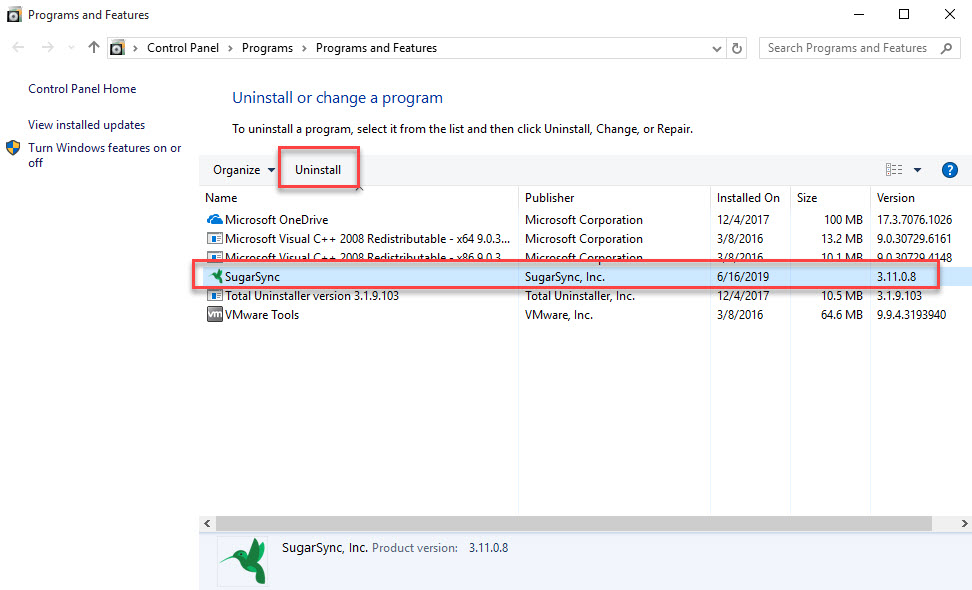Click the Forward navigation arrow

[x=48, y=47]
